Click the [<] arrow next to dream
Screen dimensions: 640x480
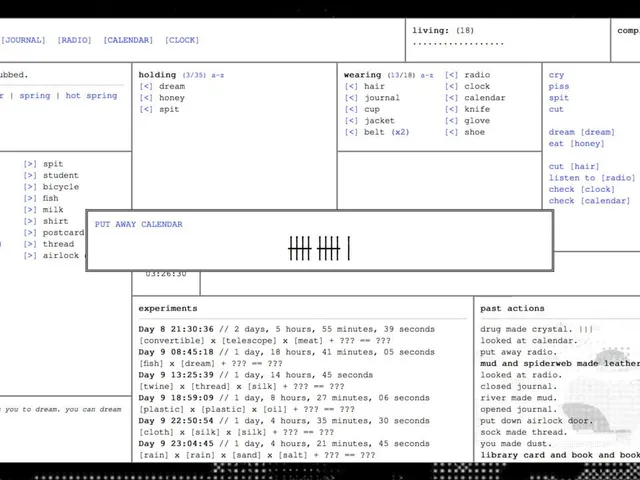(x=146, y=87)
